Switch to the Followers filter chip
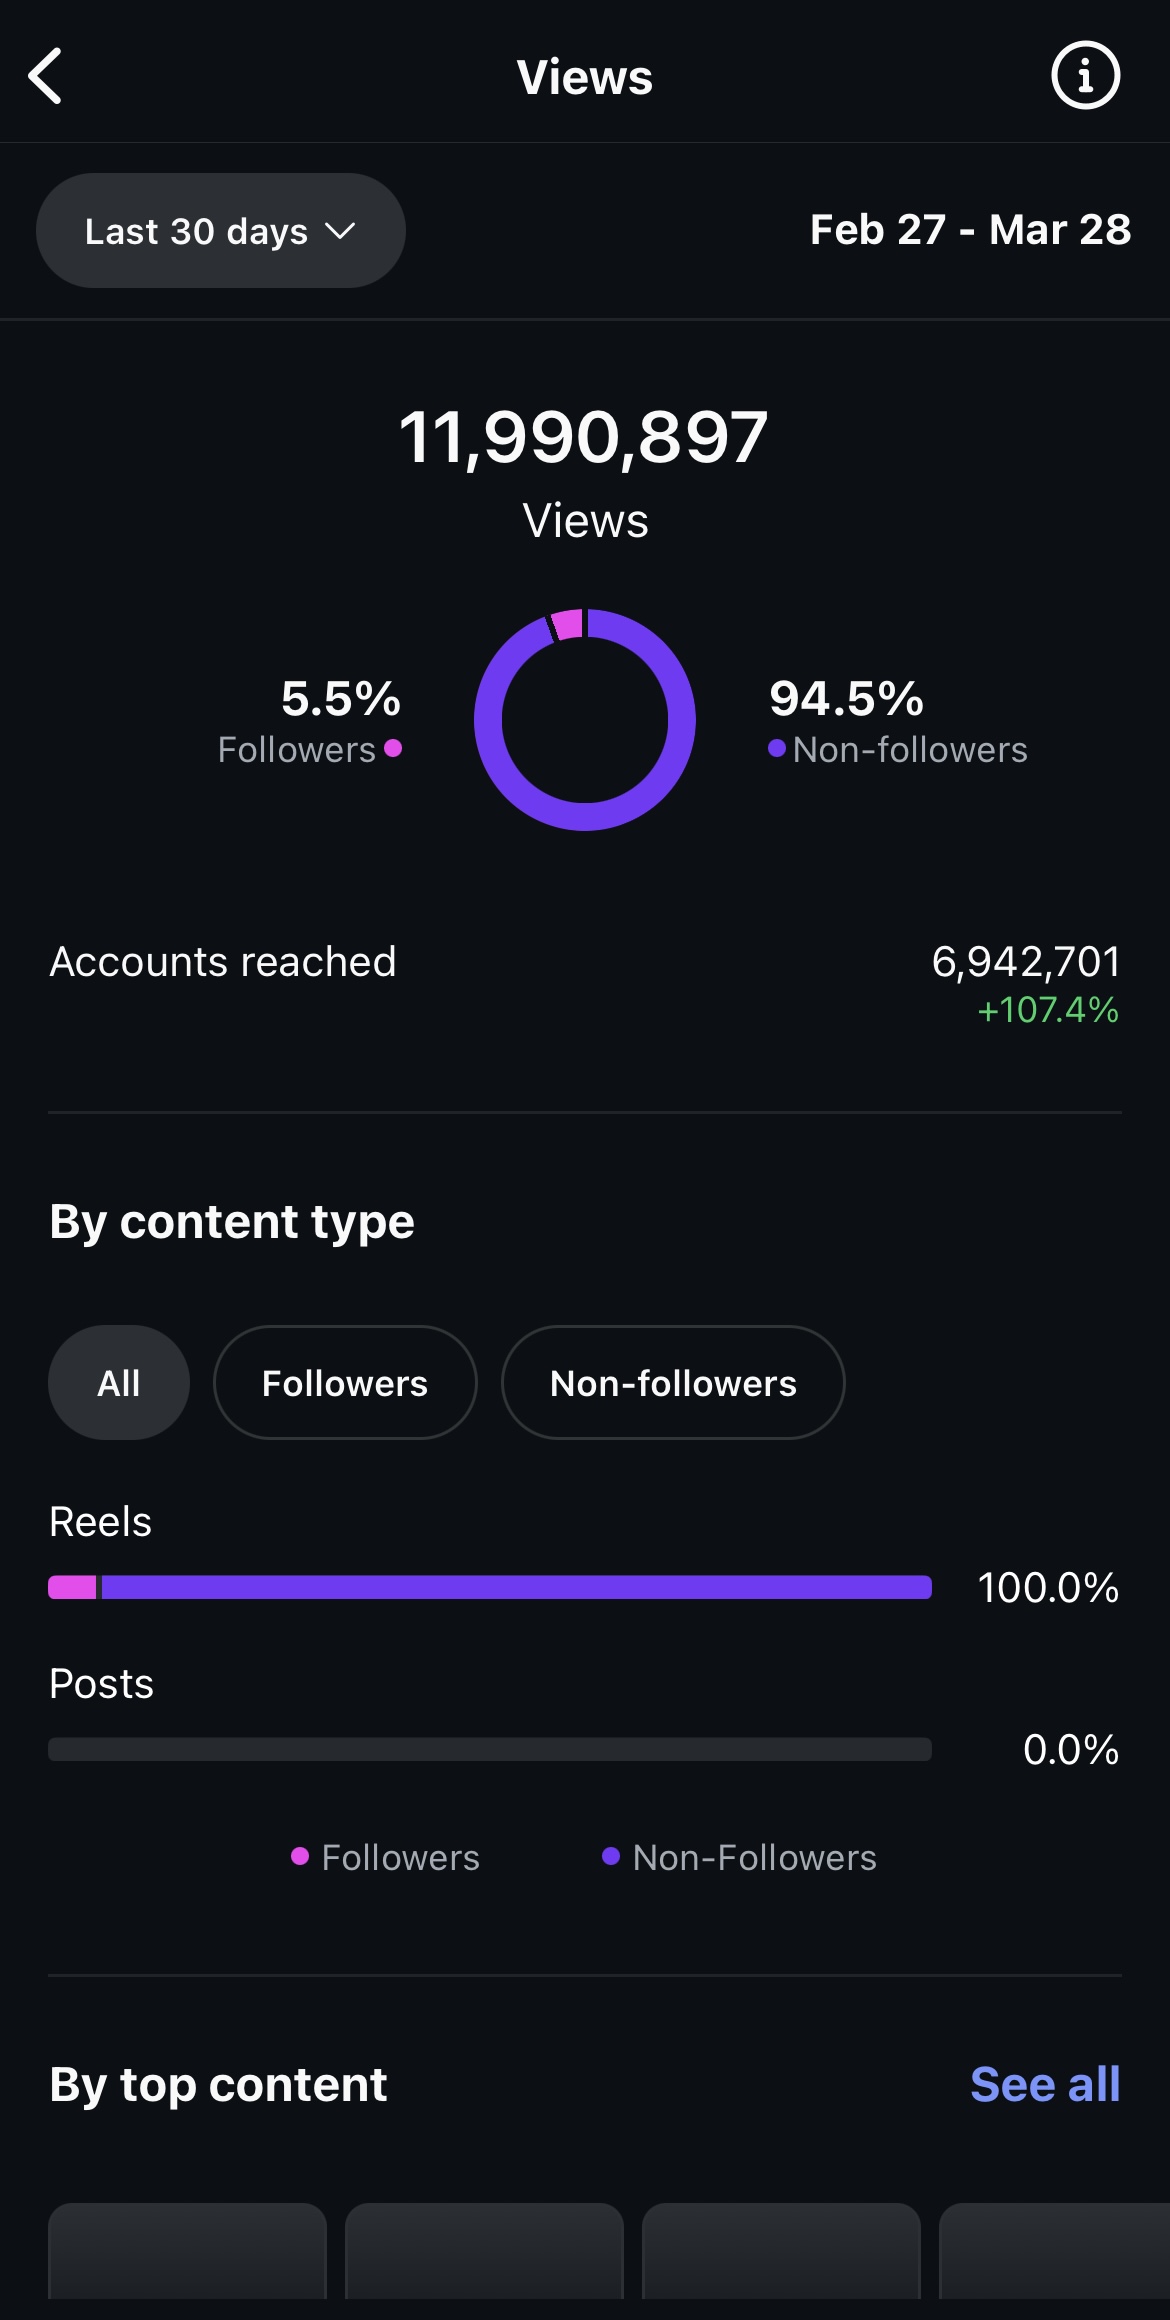The height and width of the screenshot is (2320, 1170). tap(345, 1383)
